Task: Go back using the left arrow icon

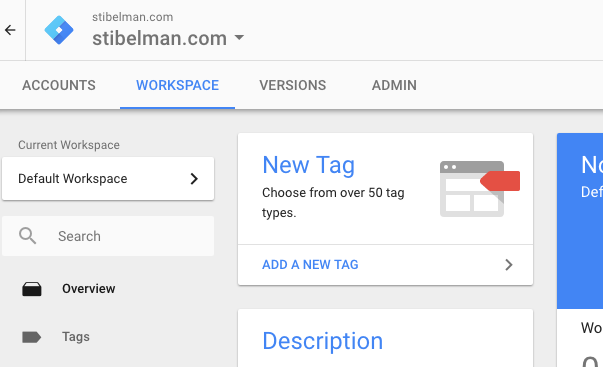Action: [10, 30]
